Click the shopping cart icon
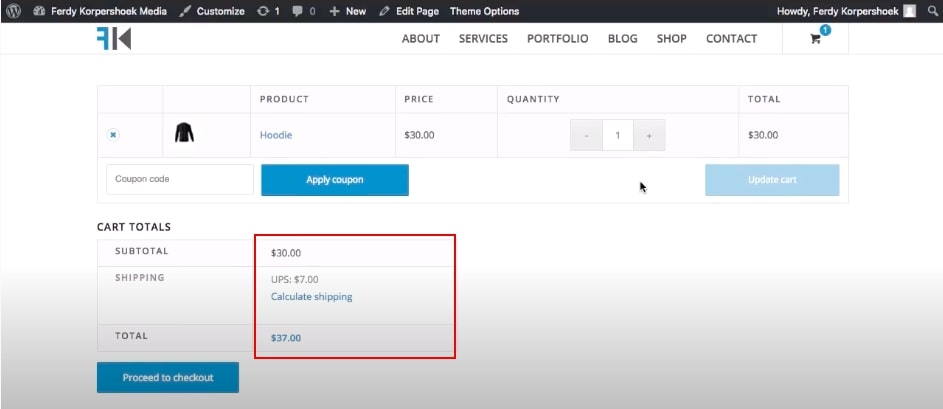The height and width of the screenshot is (409, 943). (816, 39)
